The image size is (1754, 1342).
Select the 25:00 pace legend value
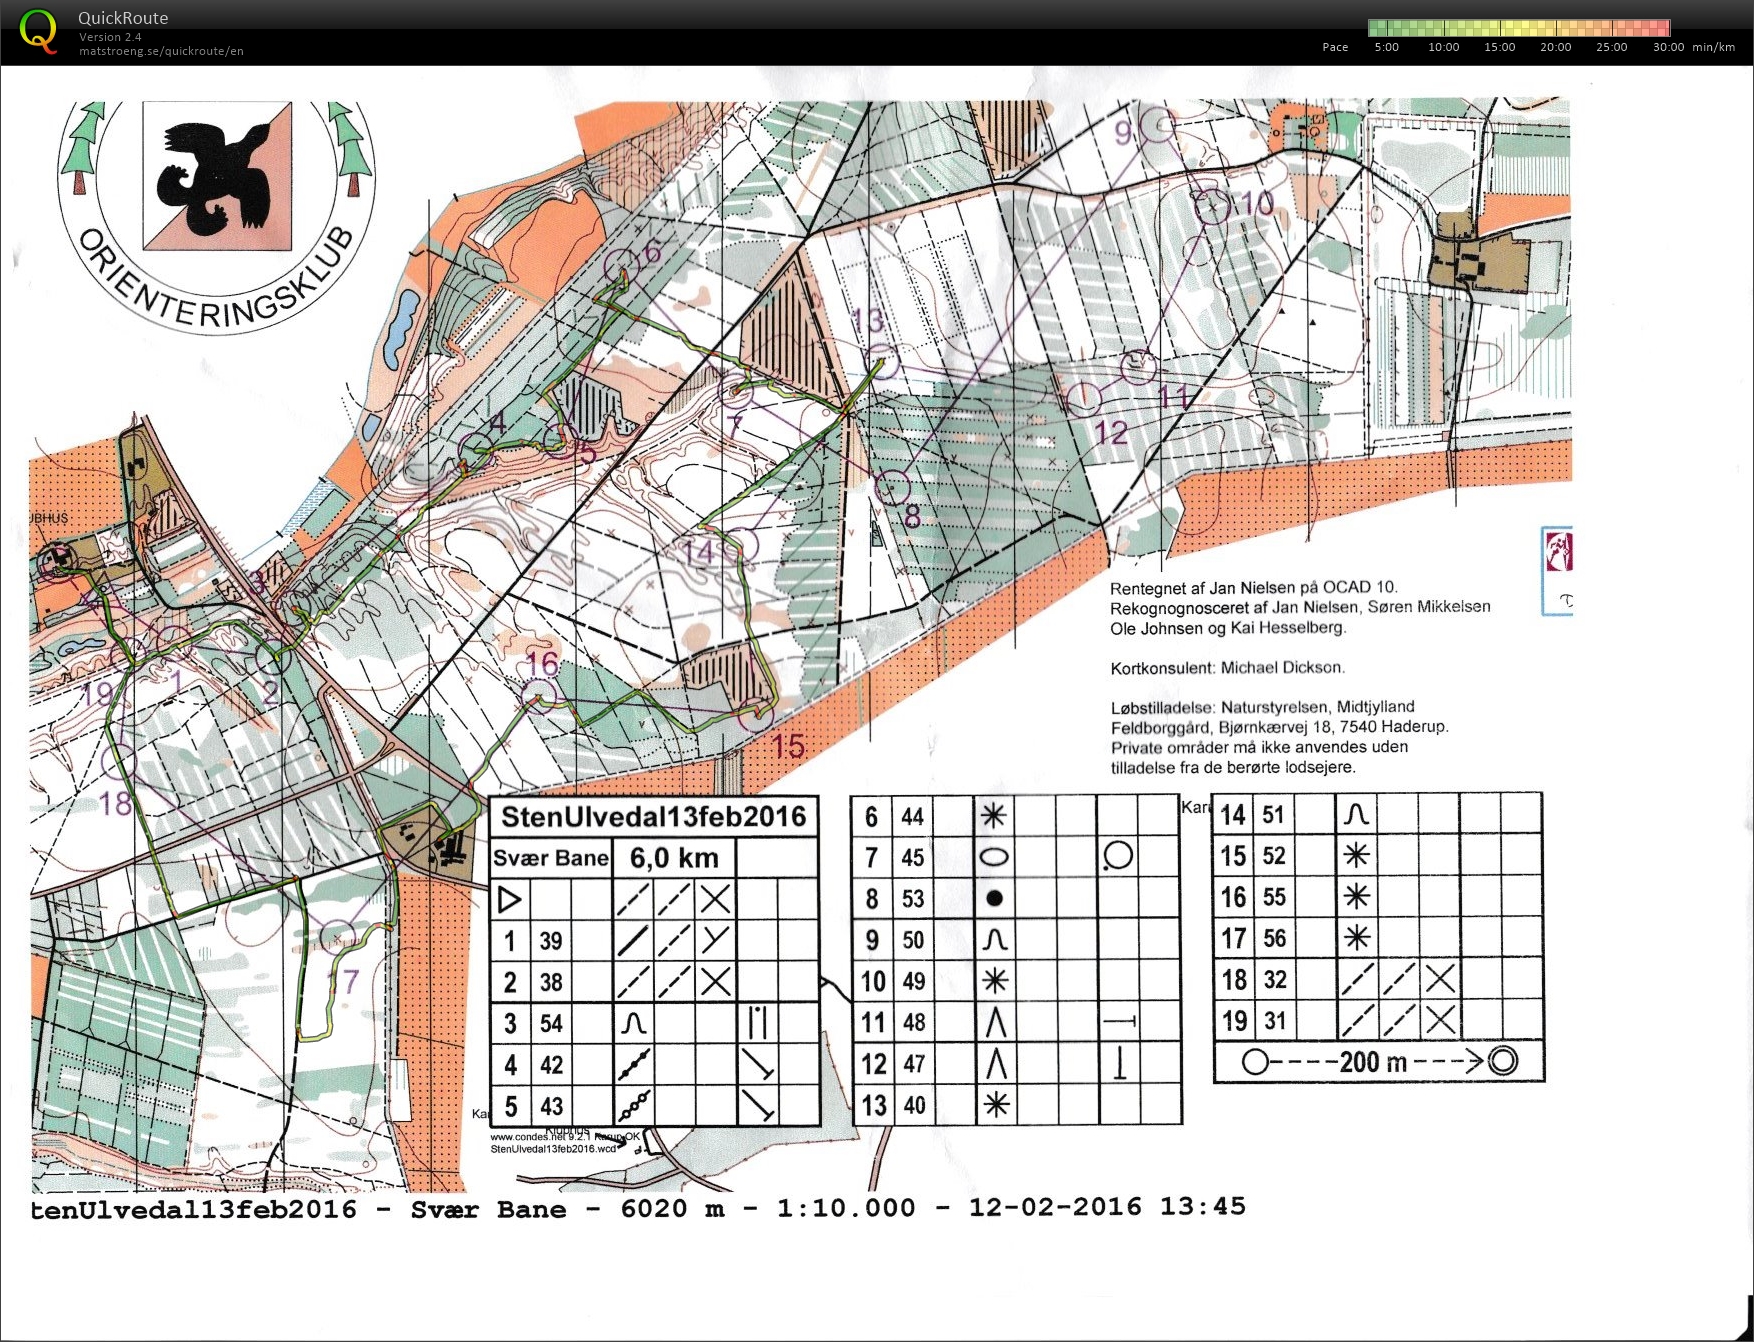pyautogui.click(x=1611, y=47)
